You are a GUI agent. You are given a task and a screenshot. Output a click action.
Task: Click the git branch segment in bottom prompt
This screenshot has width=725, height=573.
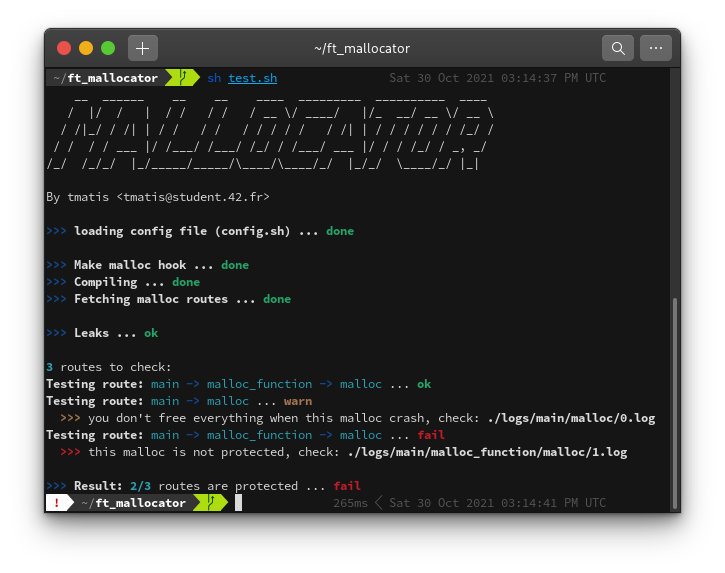click(x=210, y=503)
